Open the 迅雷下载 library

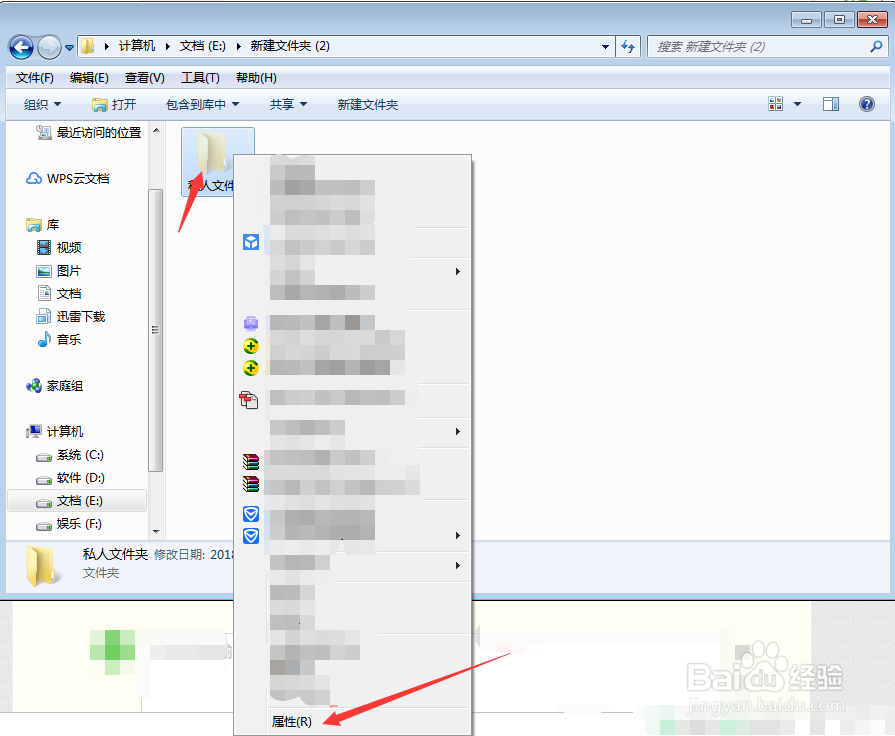[x=71, y=316]
